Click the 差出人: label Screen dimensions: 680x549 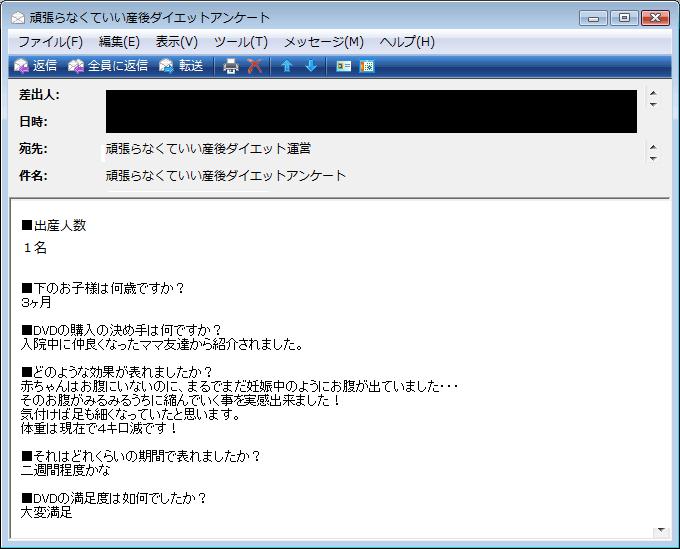(39, 95)
